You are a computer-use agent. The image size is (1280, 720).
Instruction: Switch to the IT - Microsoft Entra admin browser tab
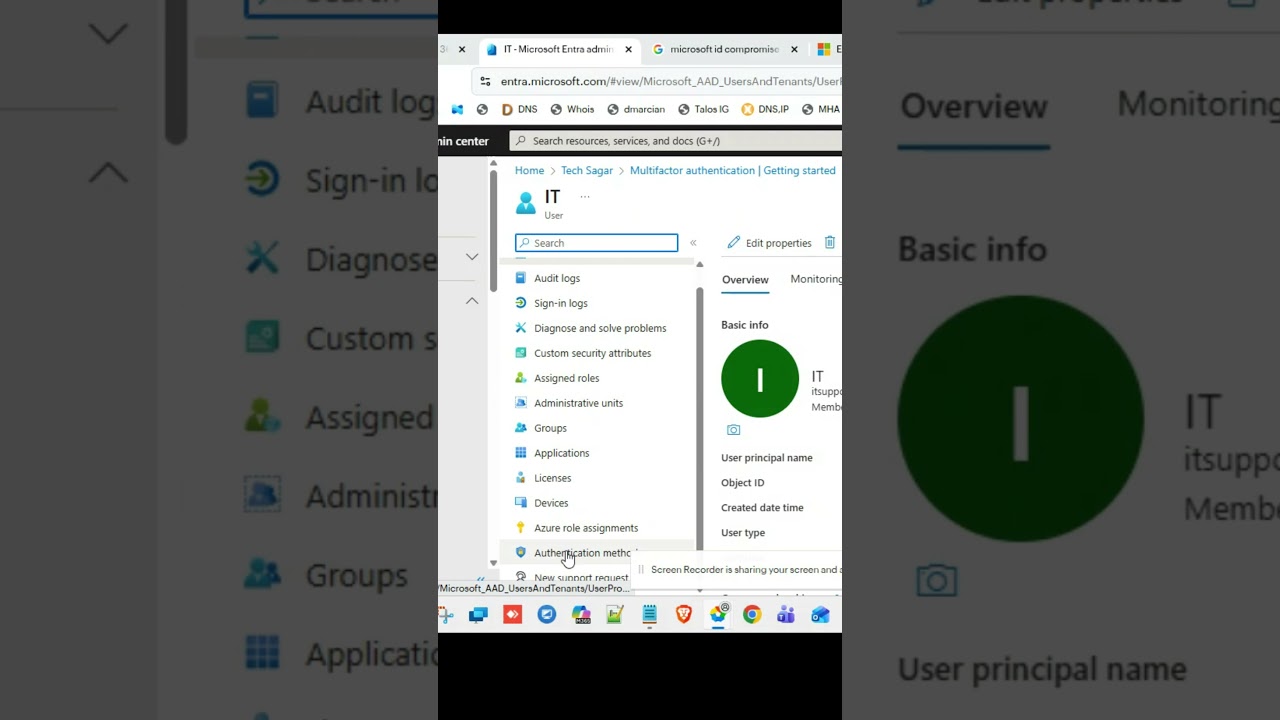(x=559, y=49)
